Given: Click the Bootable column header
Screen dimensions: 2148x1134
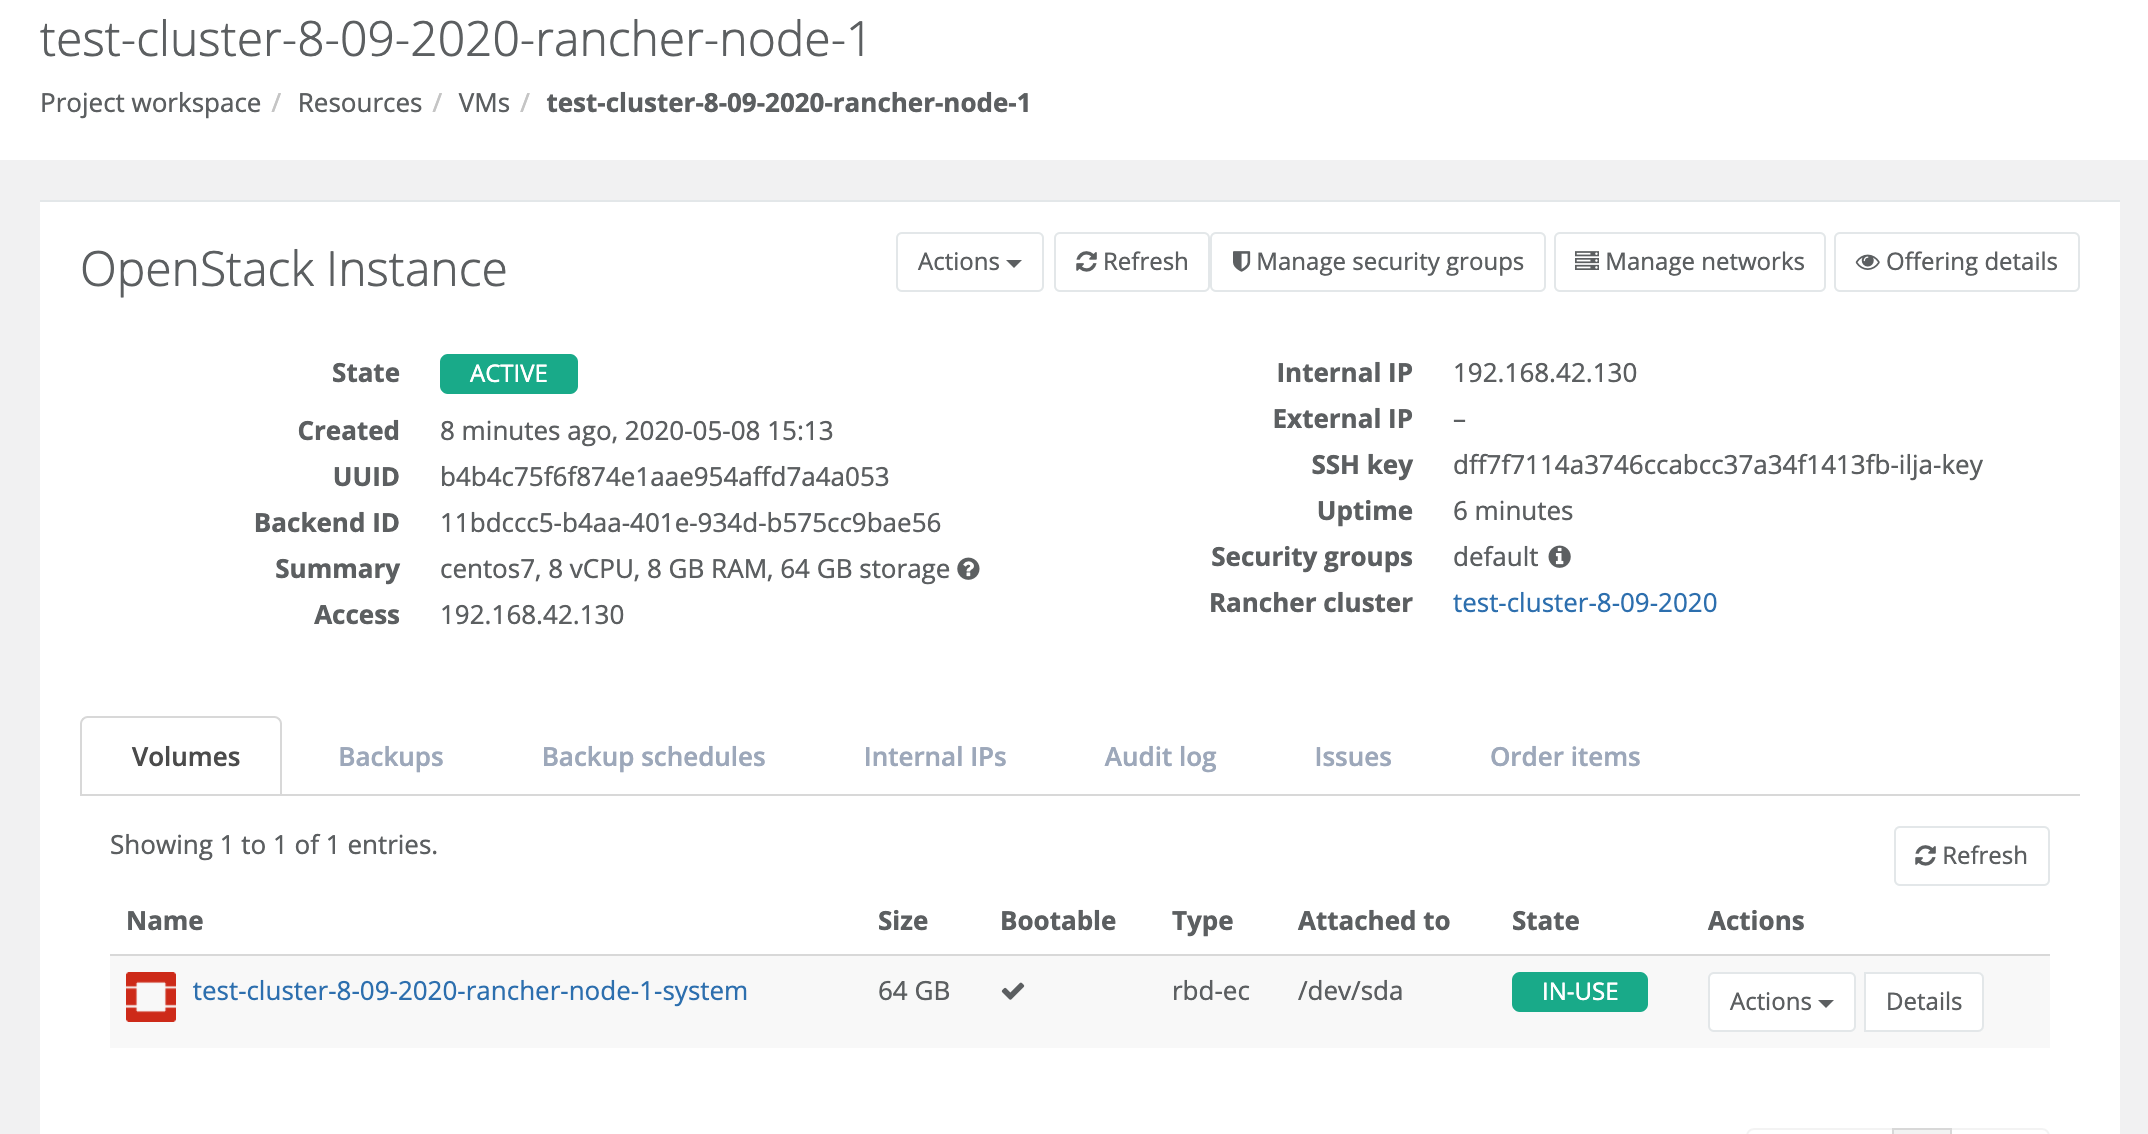Looking at the screenshot, I should tap(1058, 921).
